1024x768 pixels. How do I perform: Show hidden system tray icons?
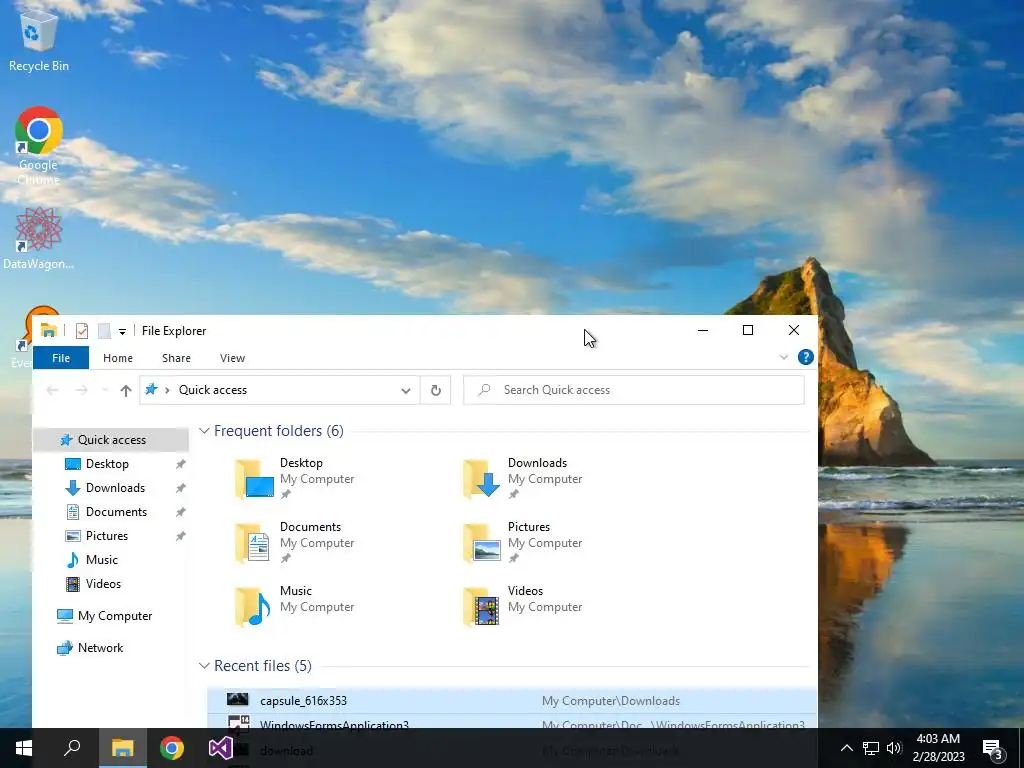(x=846, y=748)
